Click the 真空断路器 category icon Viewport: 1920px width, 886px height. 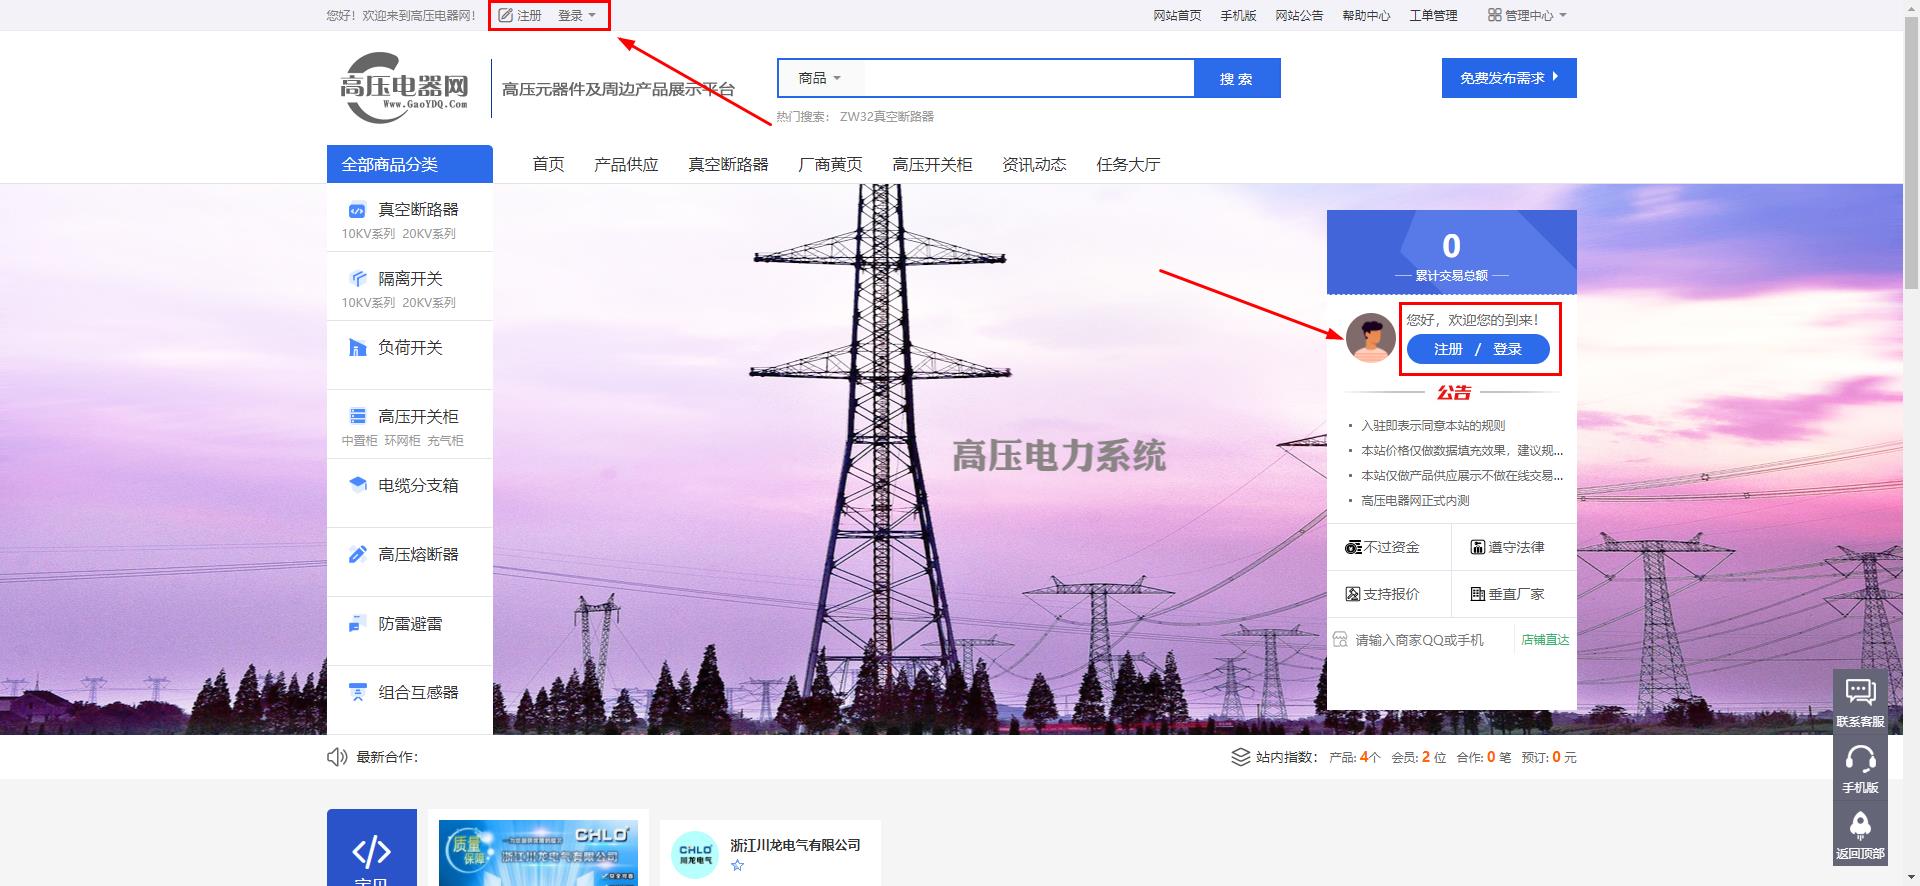click(356, 210)
